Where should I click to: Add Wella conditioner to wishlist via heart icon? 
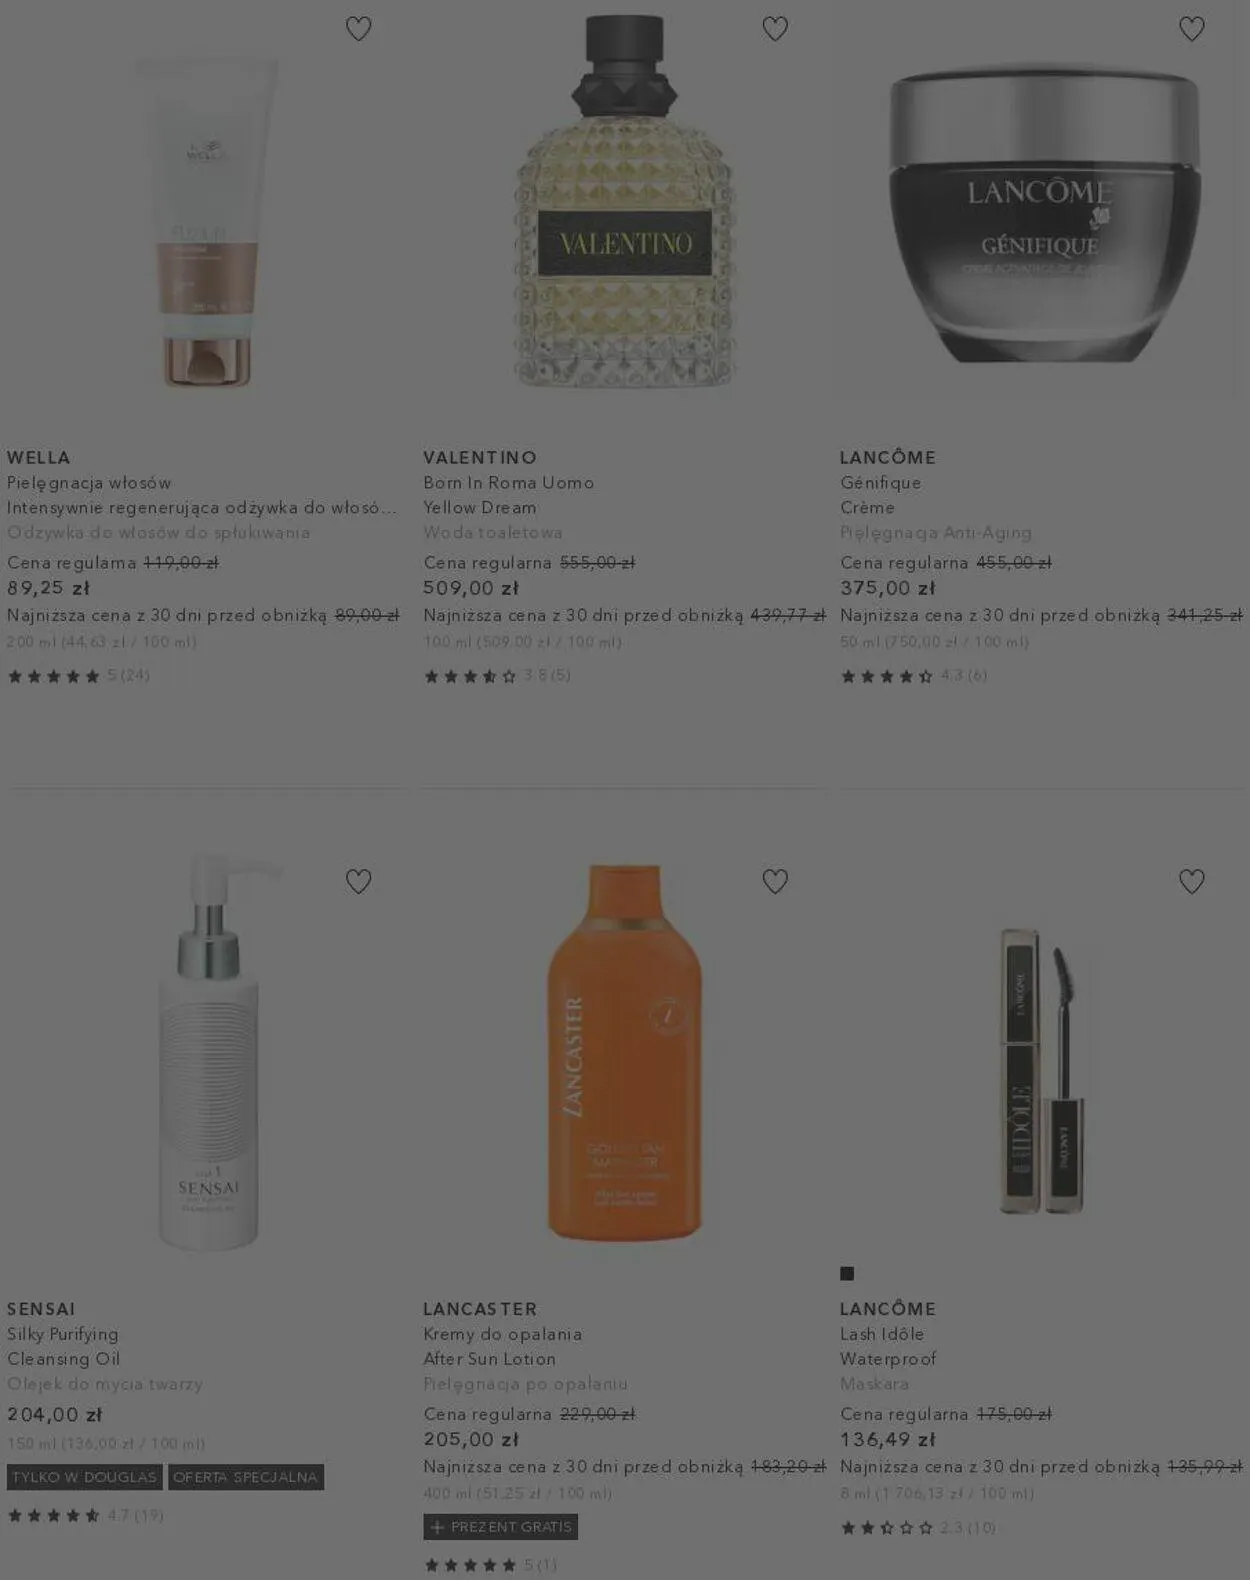[358, 29]
